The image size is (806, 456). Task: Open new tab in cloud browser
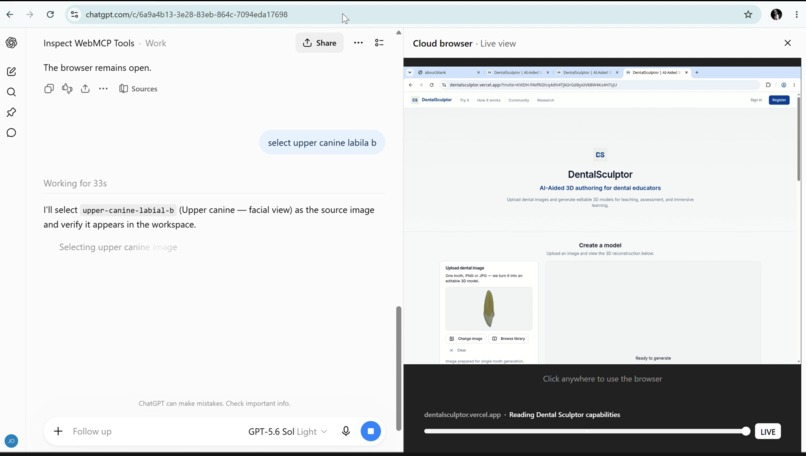pos(697,72)
